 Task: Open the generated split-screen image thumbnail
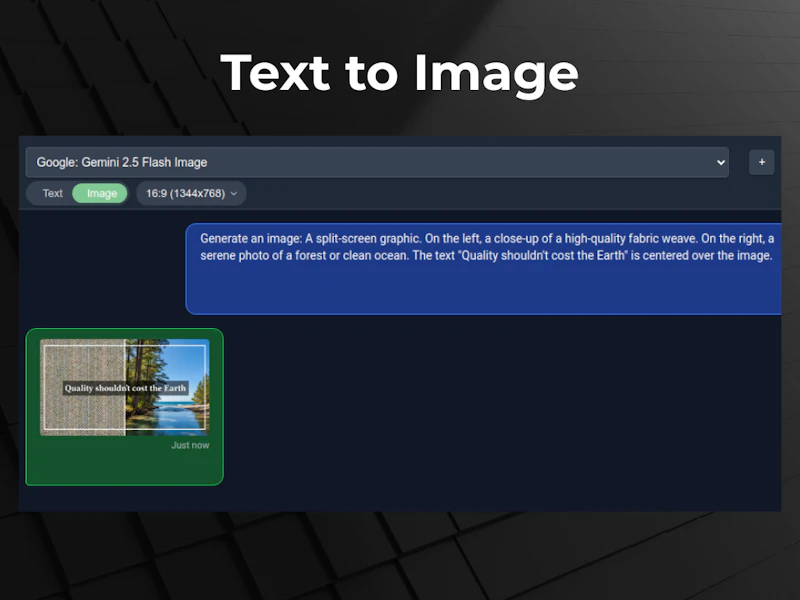click(125, 387)
